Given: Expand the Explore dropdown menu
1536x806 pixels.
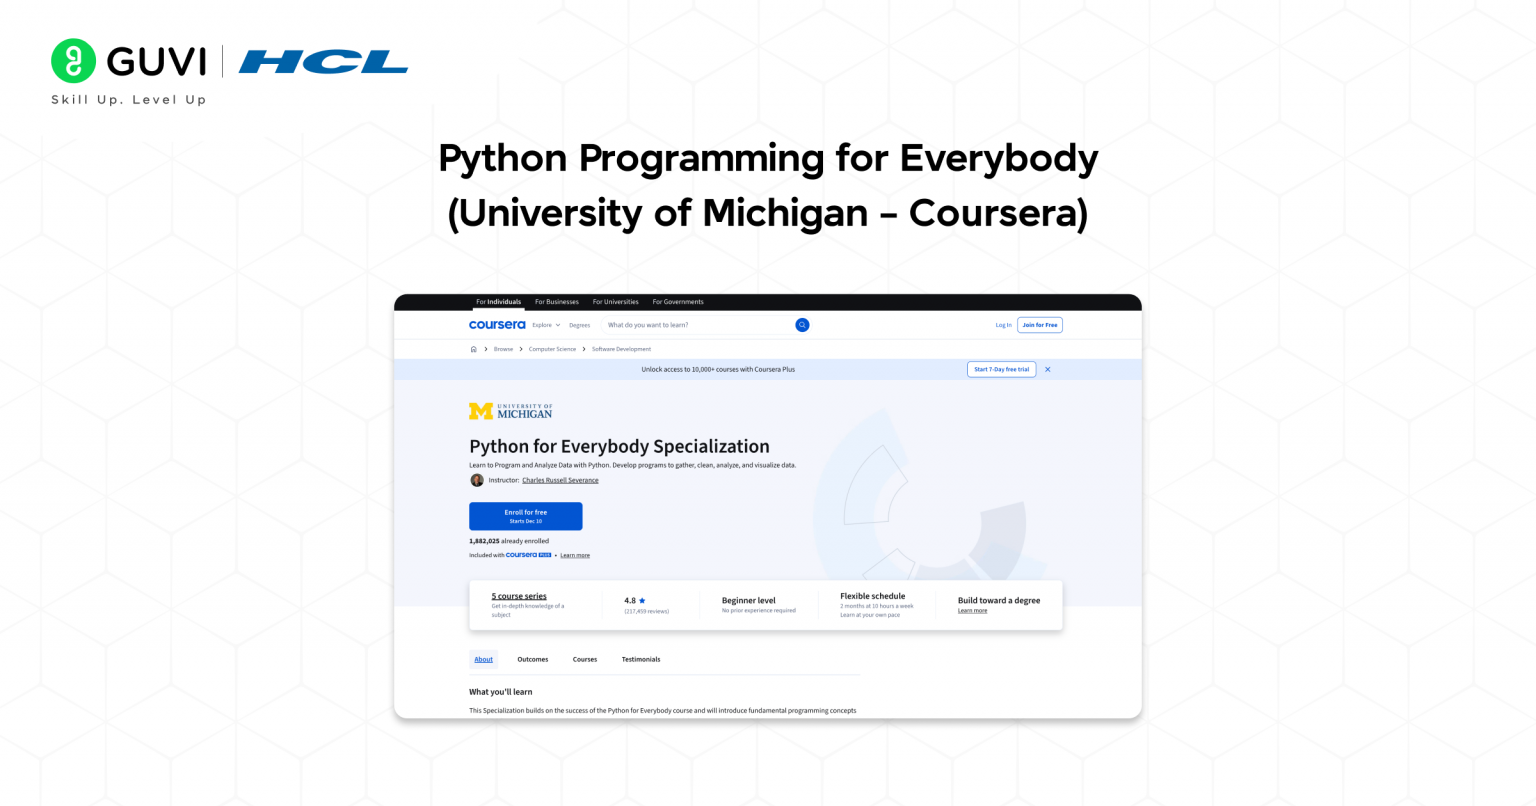Looking at the screenshot, I should point(546,325).
